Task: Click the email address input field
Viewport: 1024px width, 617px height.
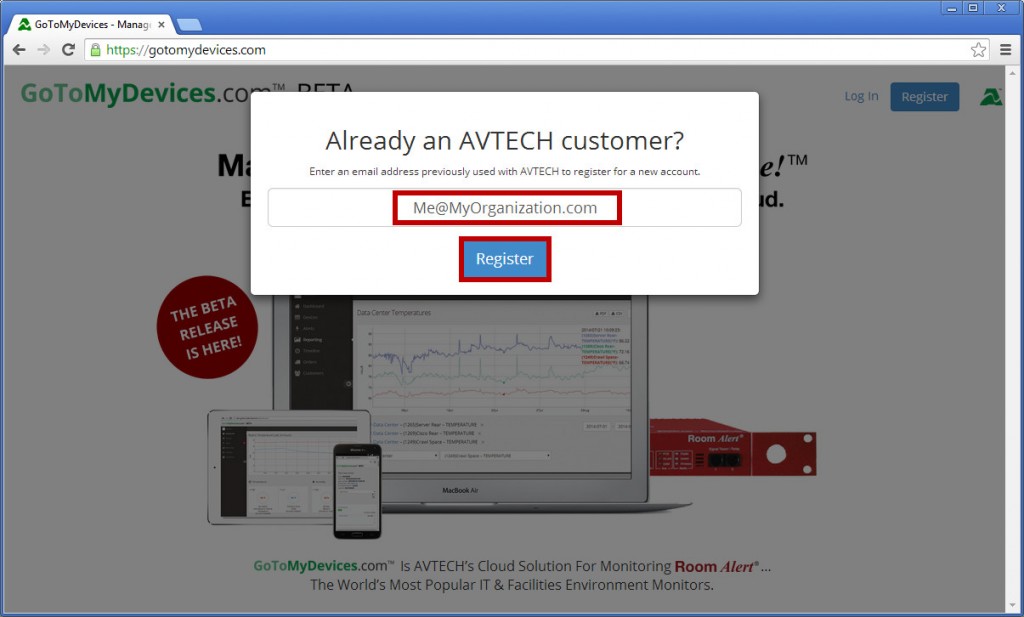Action: (x=505, y=207)
